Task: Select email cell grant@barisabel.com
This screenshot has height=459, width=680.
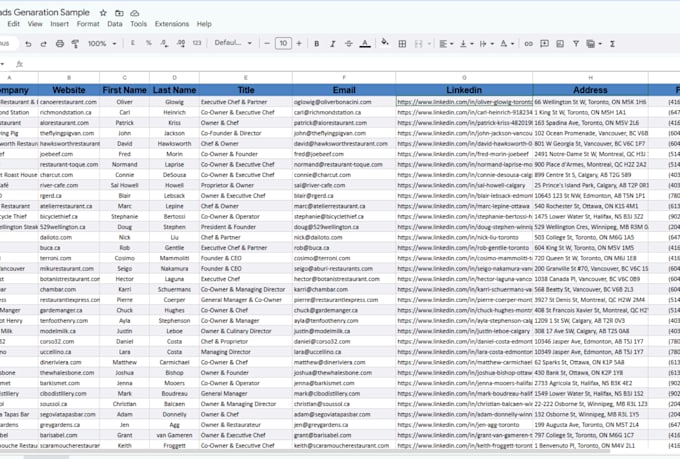Action: 344,435
